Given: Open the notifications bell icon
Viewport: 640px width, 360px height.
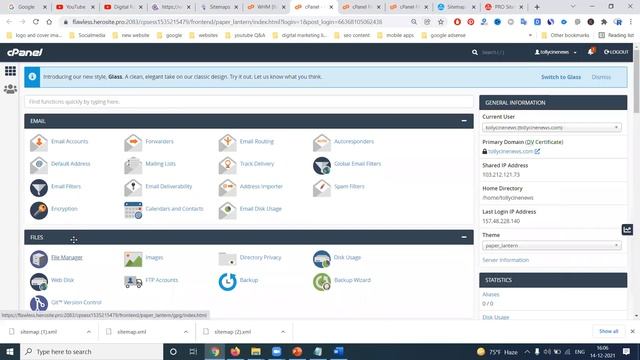Looking at the screenshot, I should click(591, 52).
